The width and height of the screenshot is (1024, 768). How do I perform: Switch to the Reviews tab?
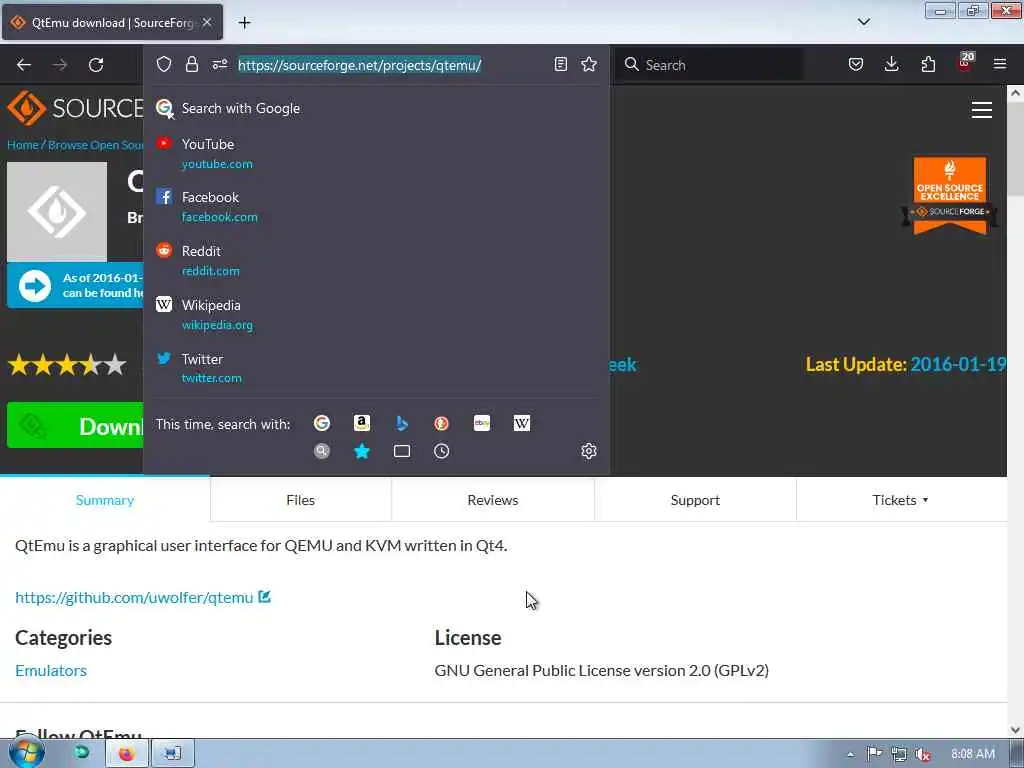pyautogui.click(x=493, y=500)
